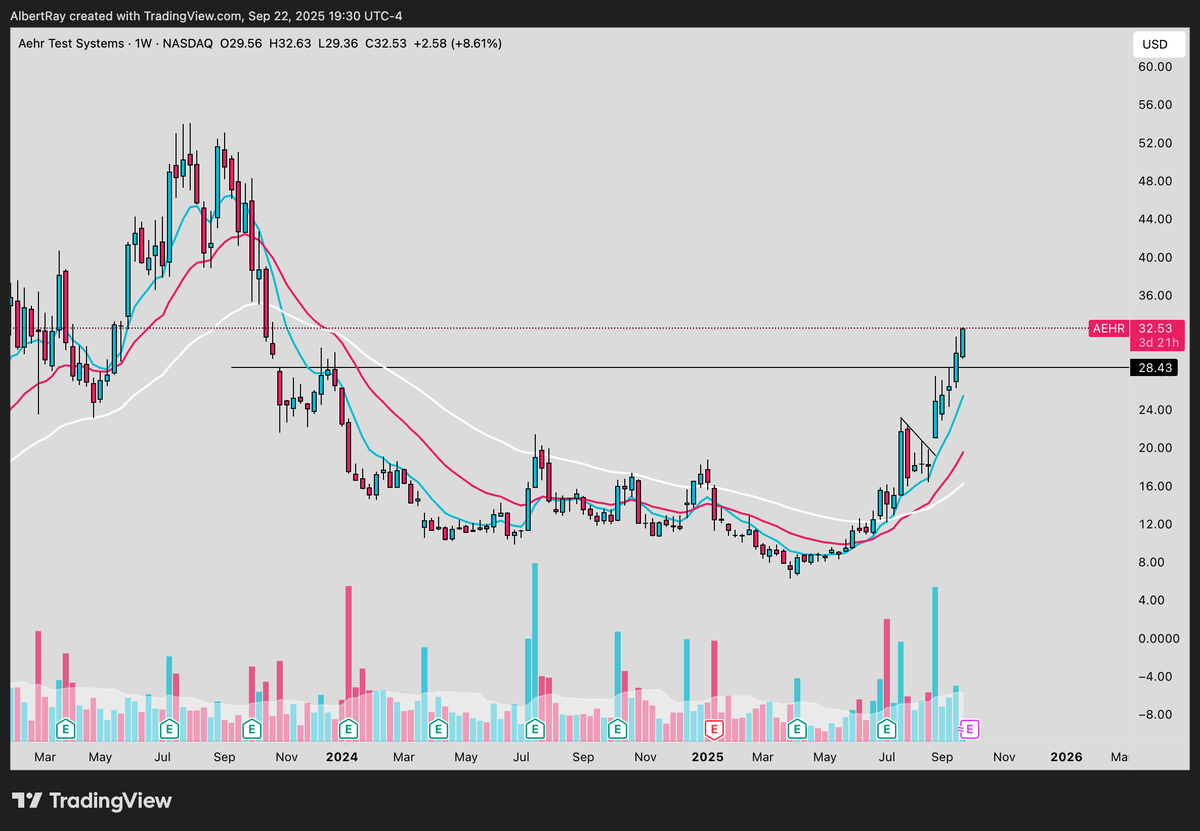Click the bold 2026 label on the time axis
1200x831 pixels.
click(x=1066, y=757)
